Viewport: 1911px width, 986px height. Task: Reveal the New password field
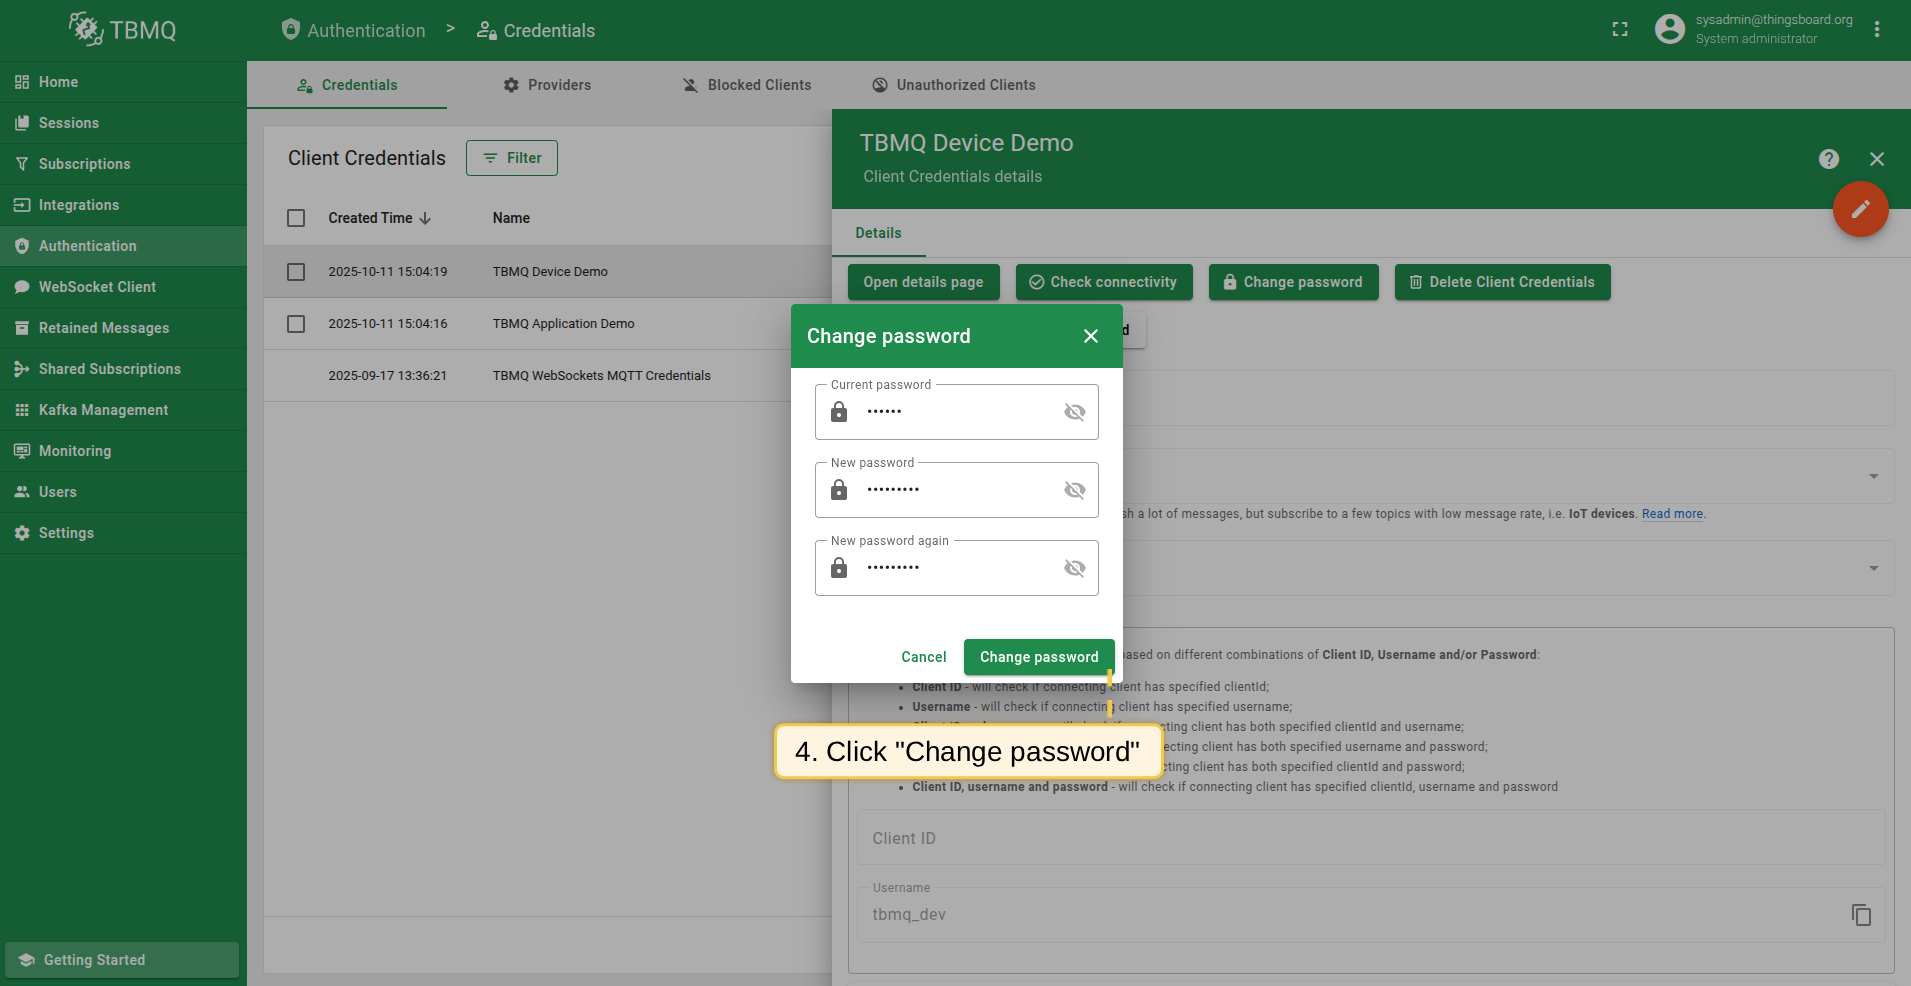tap(1075, 490)
